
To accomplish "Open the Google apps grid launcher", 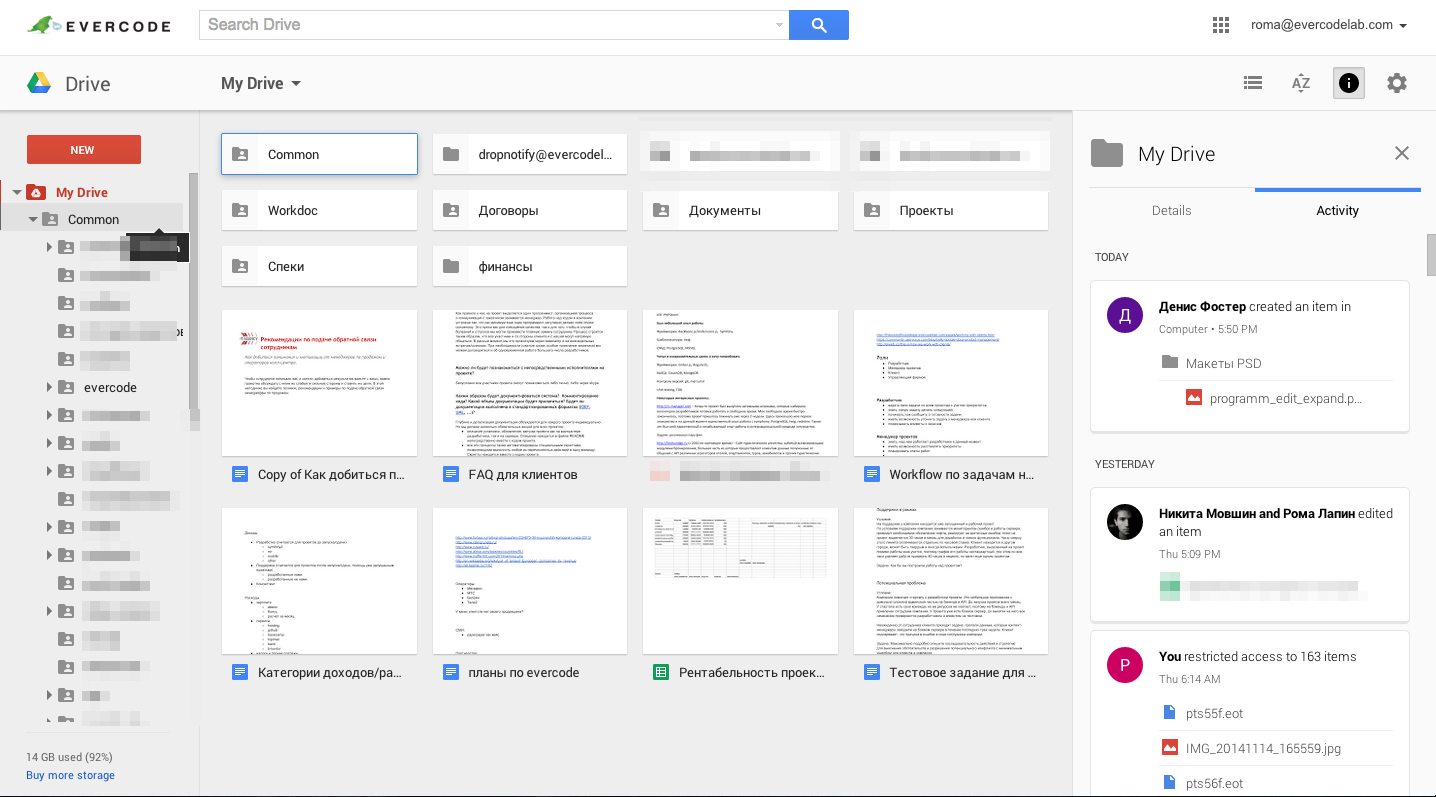I will click(x=1220, y=25).
